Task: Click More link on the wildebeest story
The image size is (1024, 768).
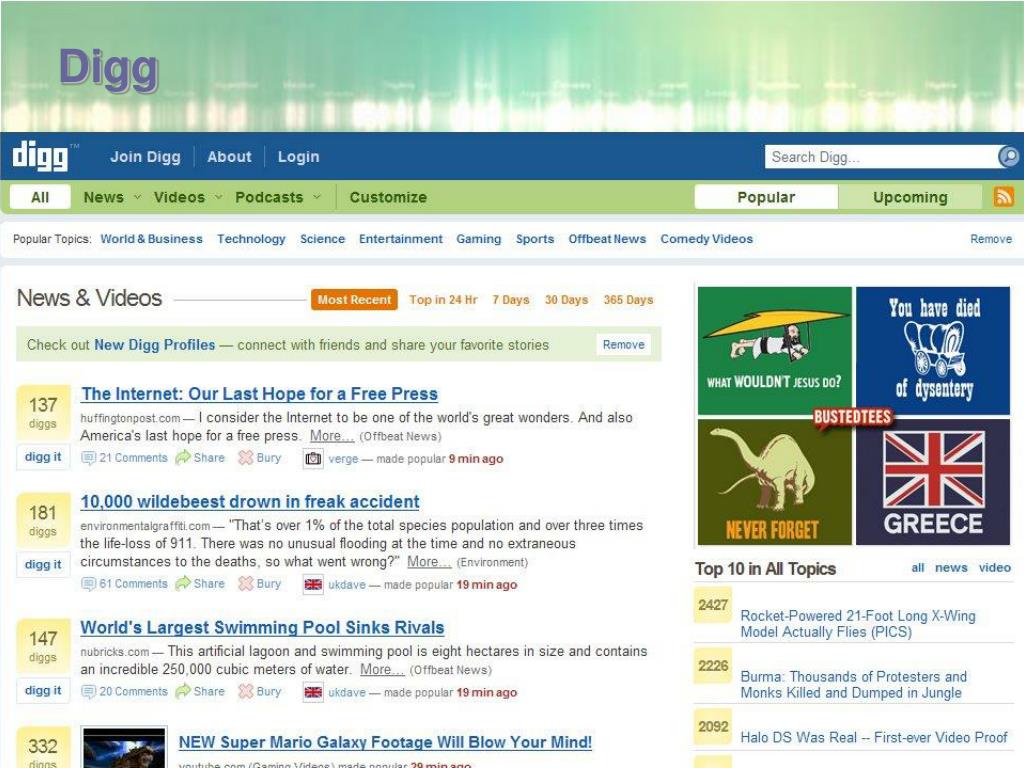Action: (429, 562)
